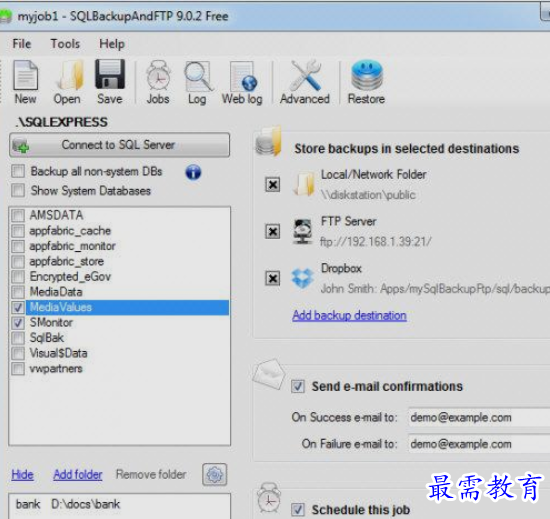Viewport: 550px width, 519px height.
Task: Remove the FTP Server destination X box
Action: coord(273,231)
